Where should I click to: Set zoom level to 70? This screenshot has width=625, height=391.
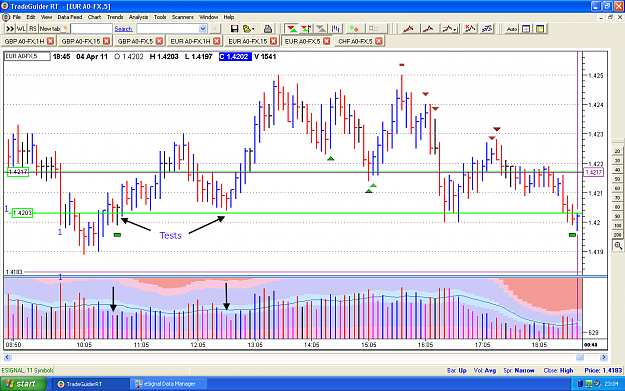point(617,198)
